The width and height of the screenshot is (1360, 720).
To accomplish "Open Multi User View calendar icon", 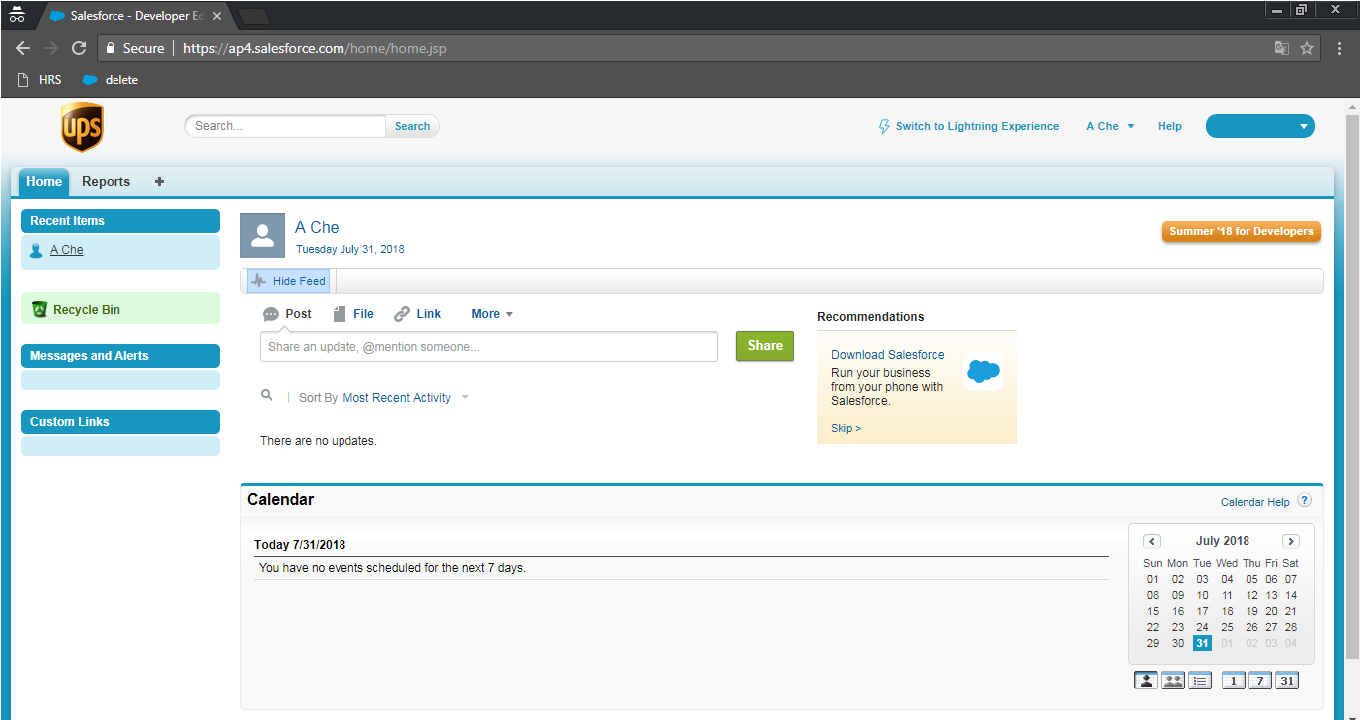I will (x=1173, y=681).
